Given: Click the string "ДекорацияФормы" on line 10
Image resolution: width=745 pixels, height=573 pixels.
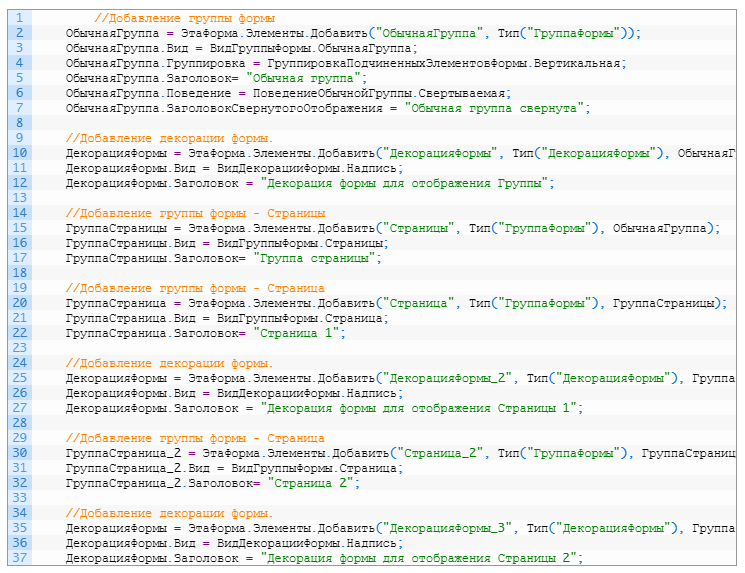Looking at the screenshot, I should pos(440,153).
